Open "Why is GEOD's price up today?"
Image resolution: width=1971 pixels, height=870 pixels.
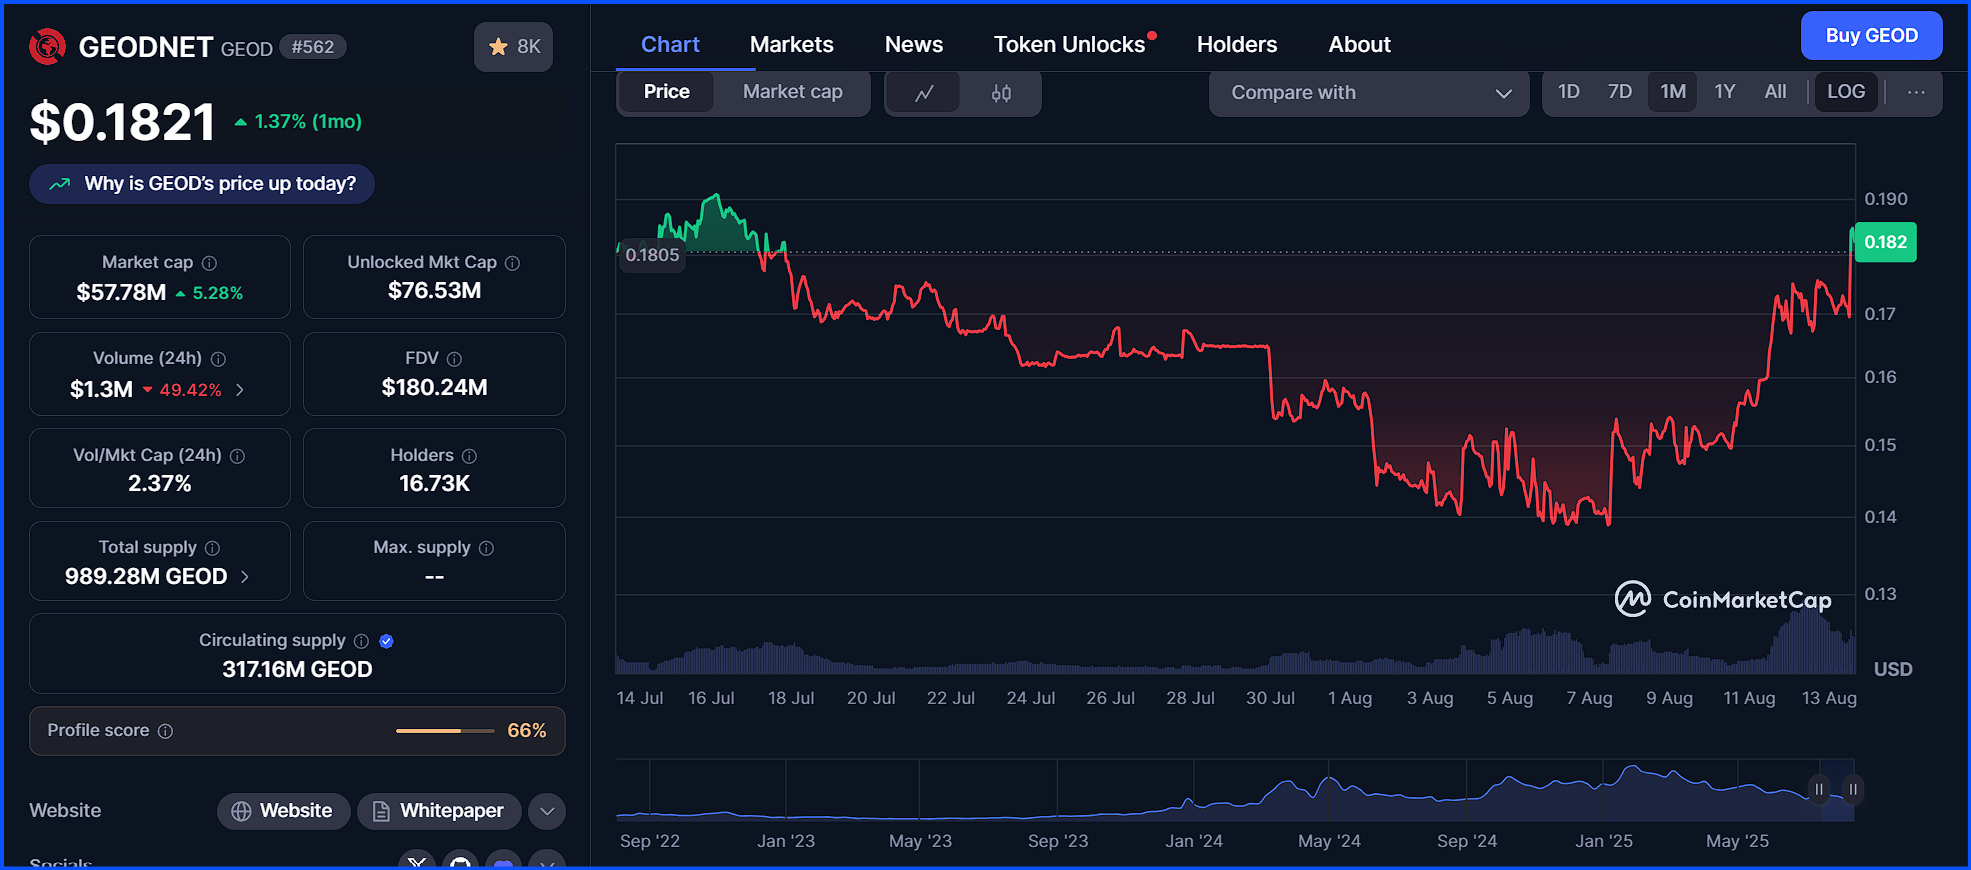(202, 184)
